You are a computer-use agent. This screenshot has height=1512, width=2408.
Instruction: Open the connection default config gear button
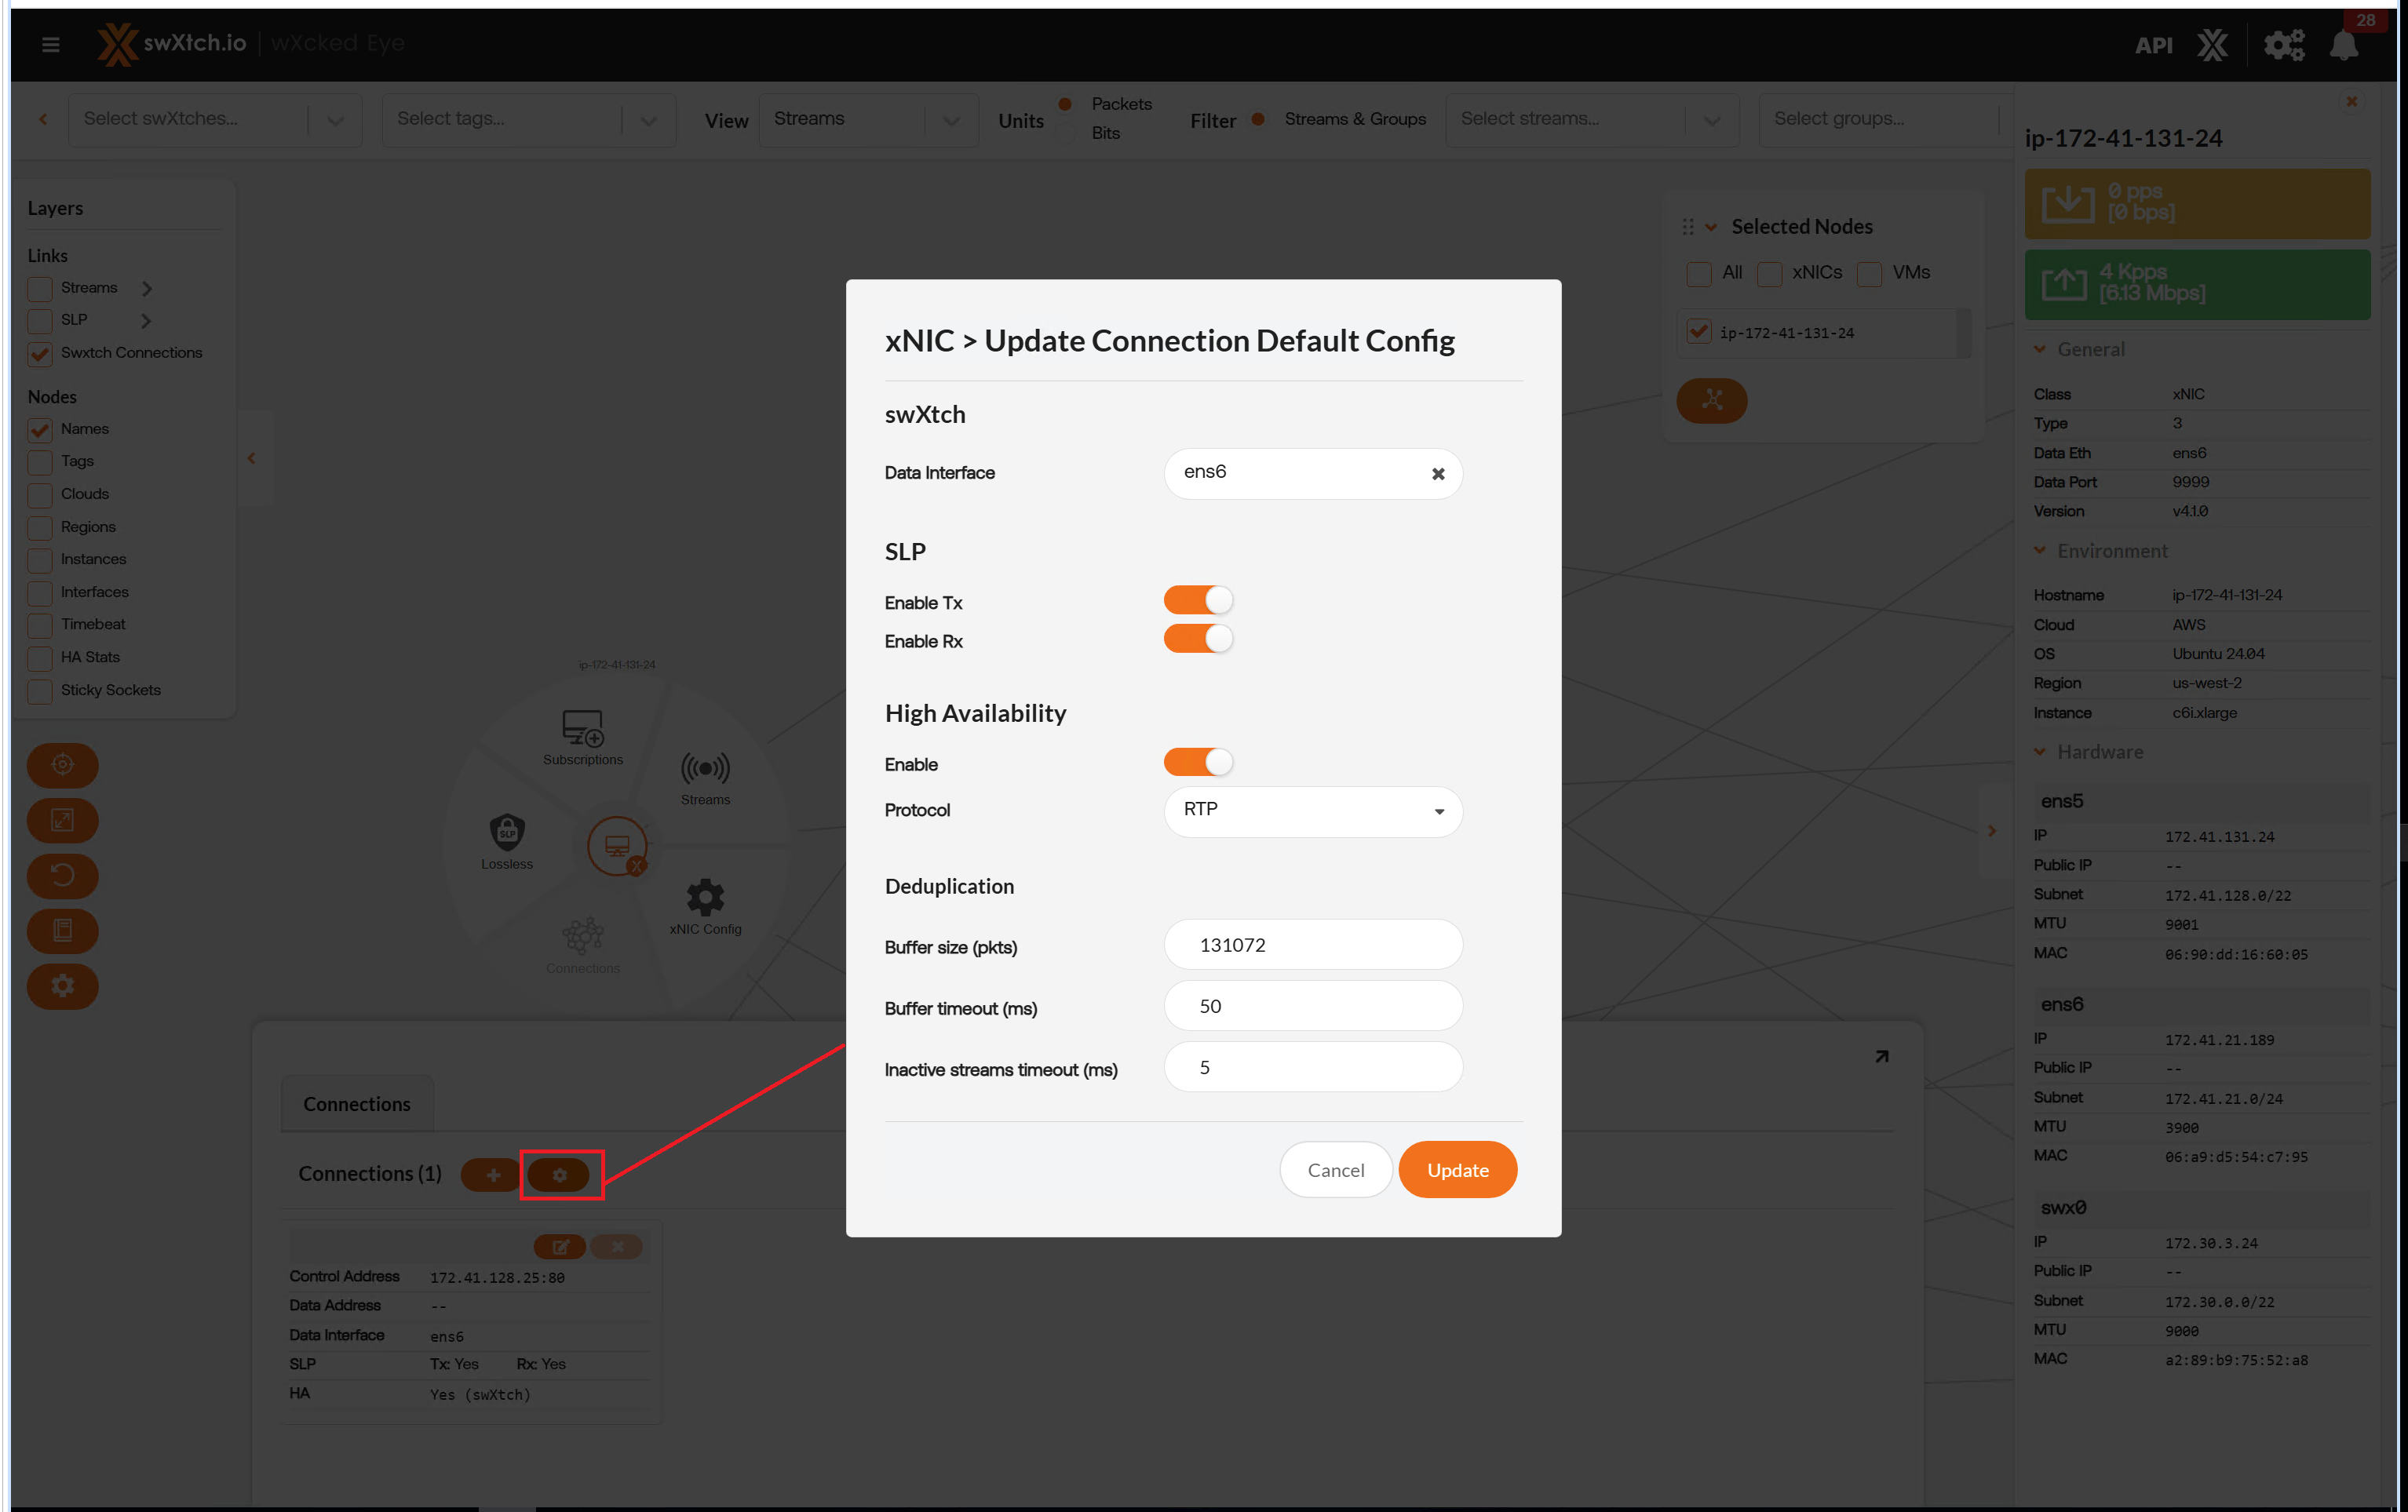pos(560,1175)
